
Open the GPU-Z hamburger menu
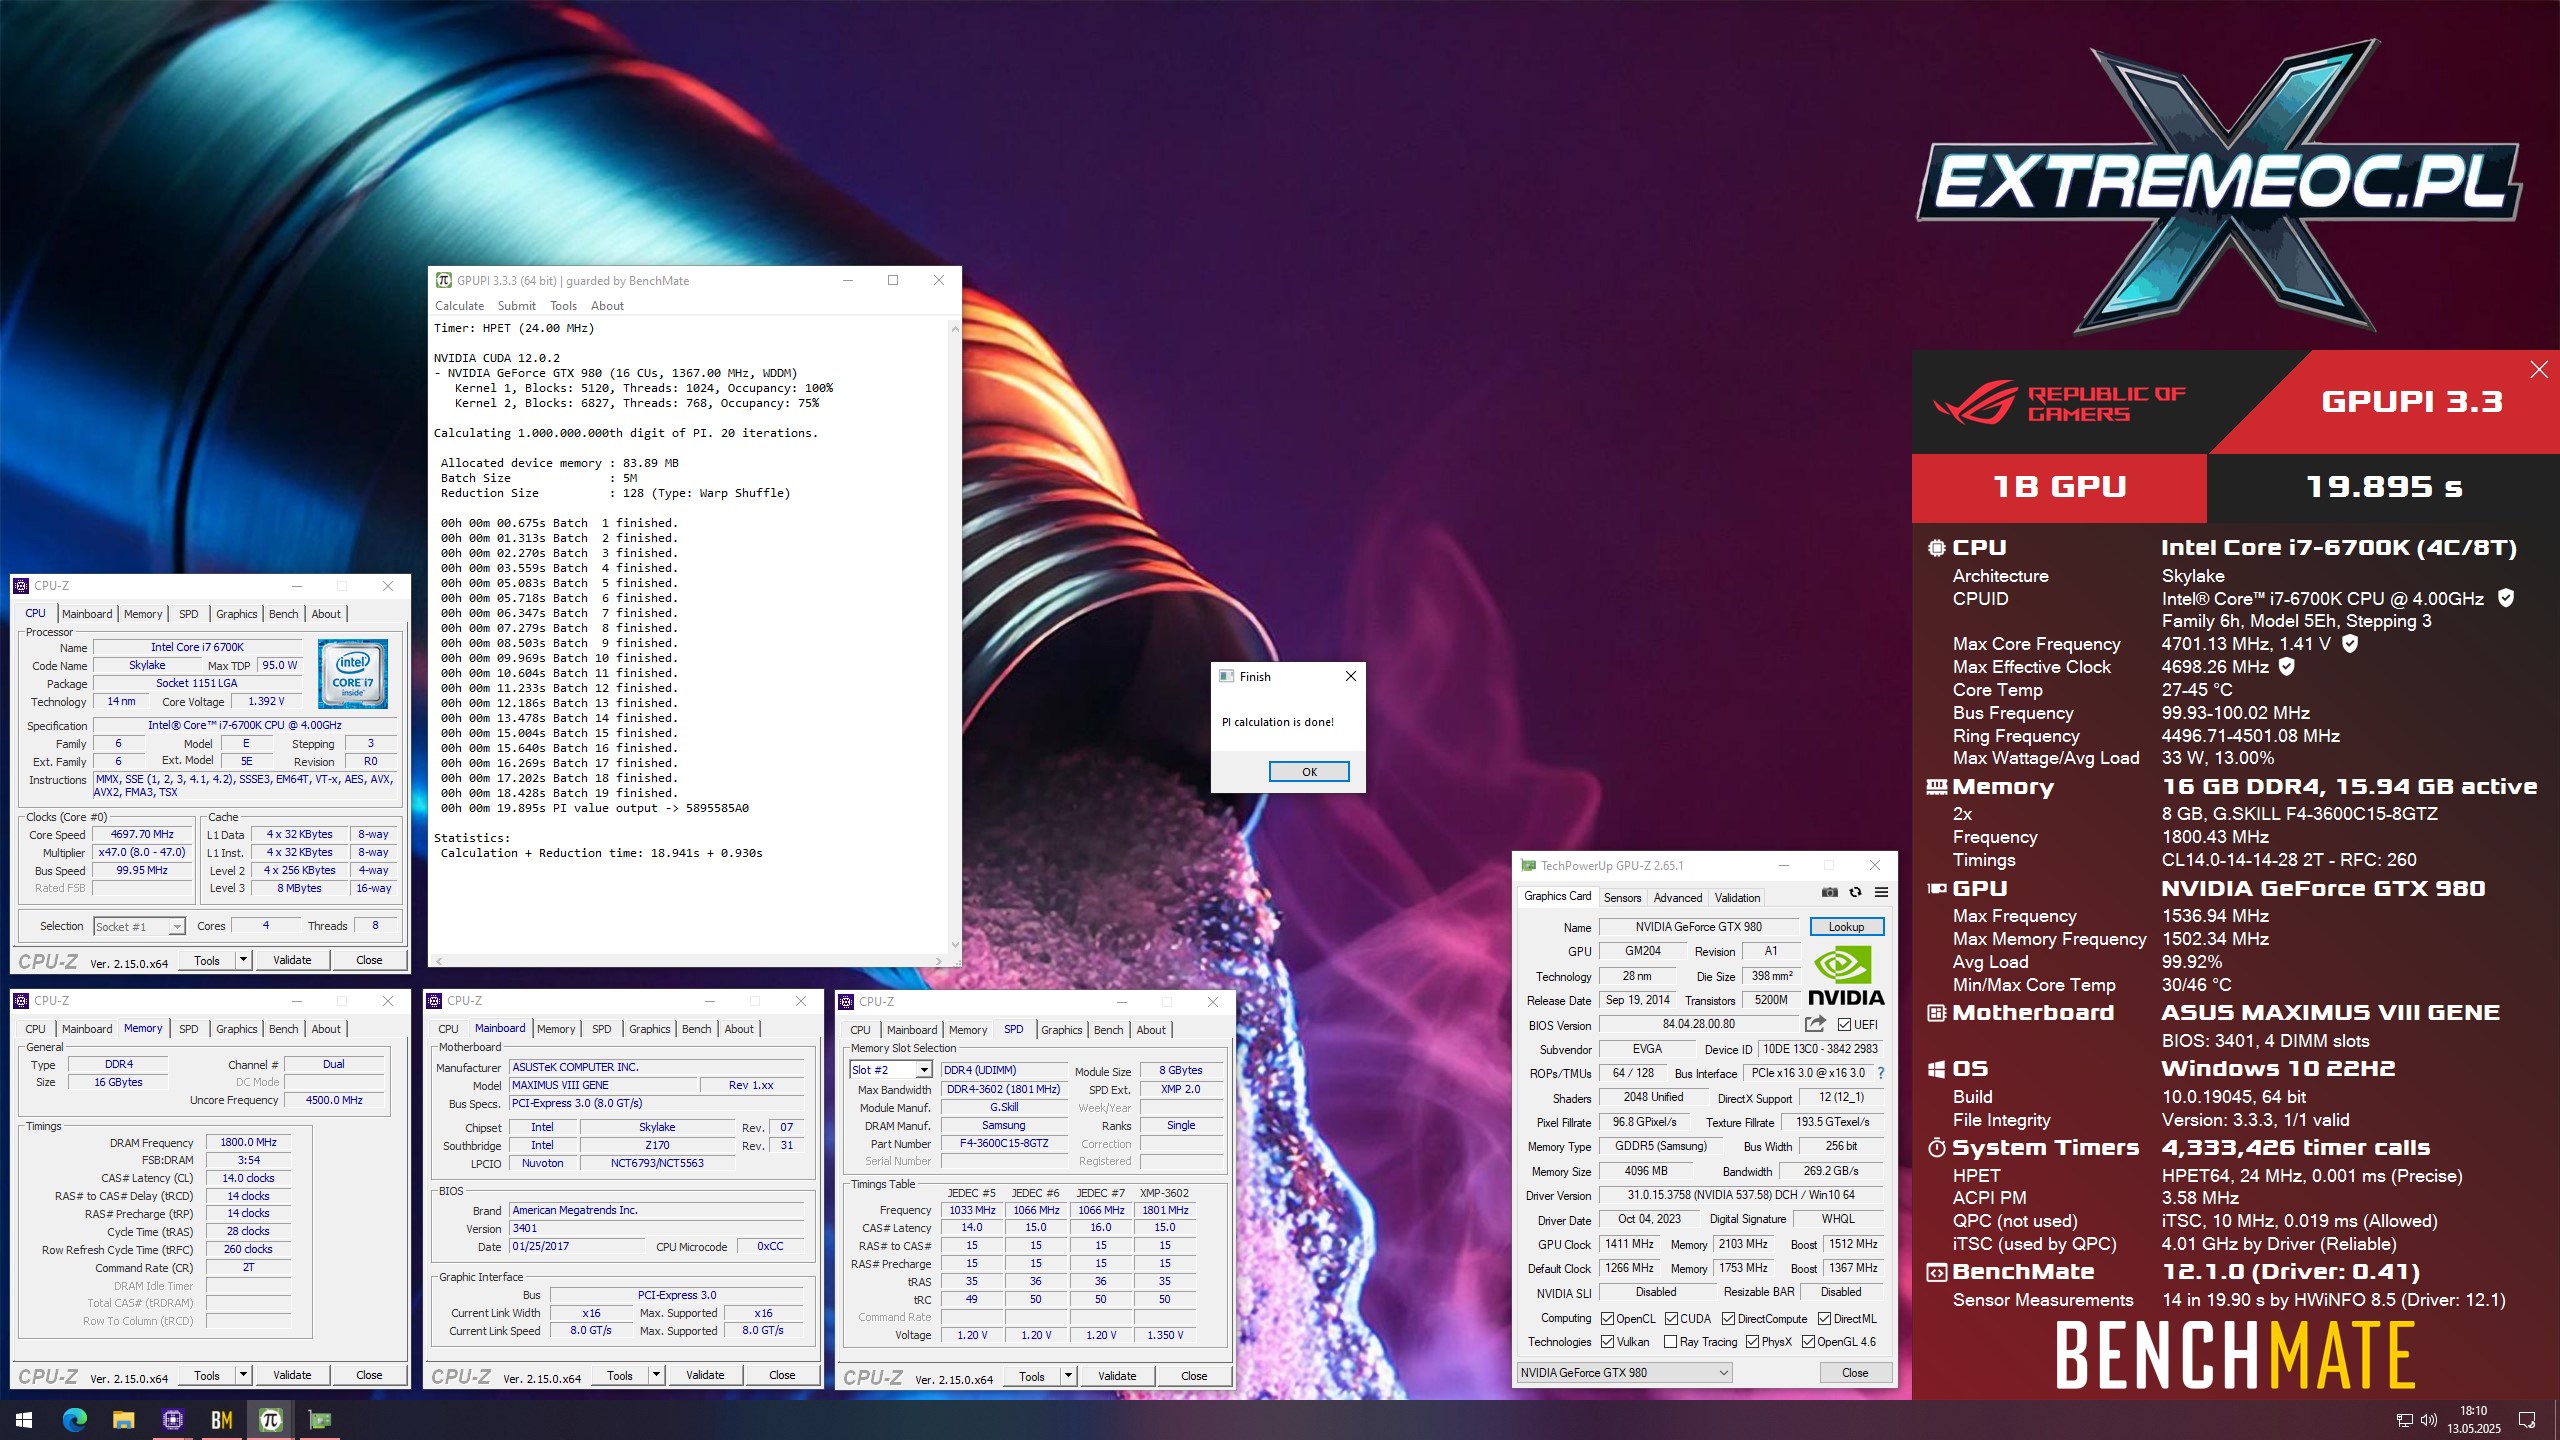[1881, 892]
